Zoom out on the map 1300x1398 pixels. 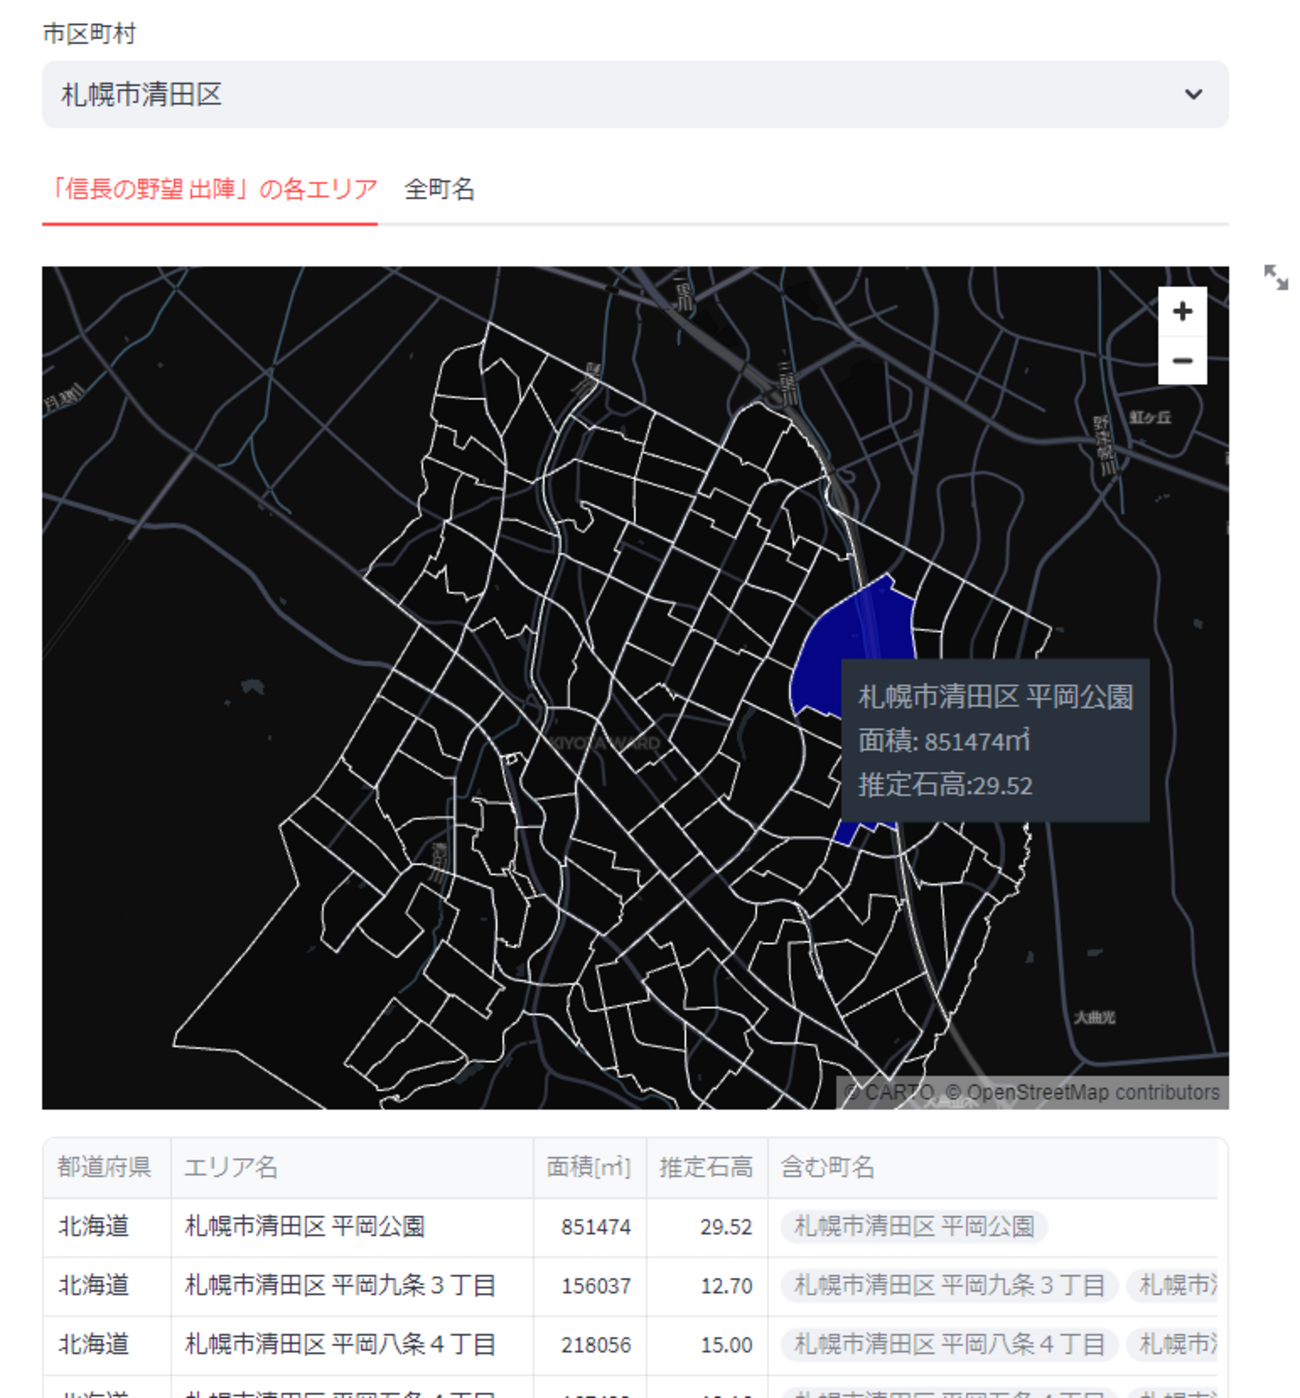coord(1182,361)
